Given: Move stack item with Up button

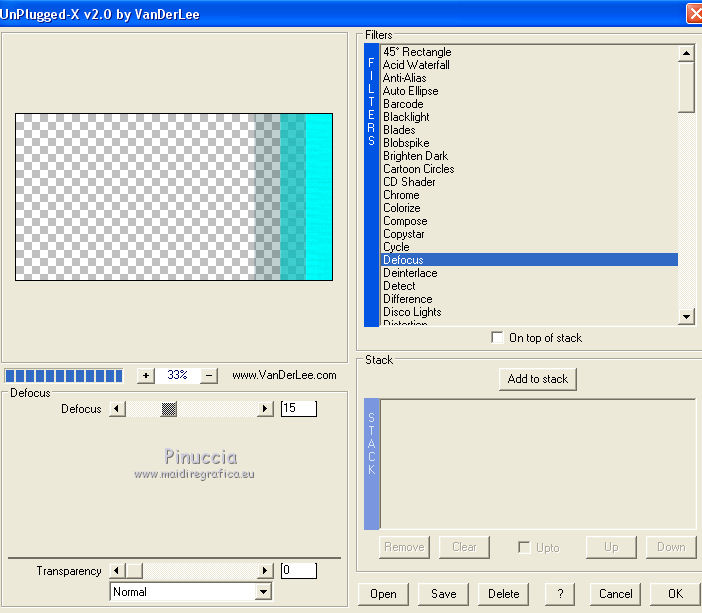Looking at the screenshot, I should pos(611,547).
